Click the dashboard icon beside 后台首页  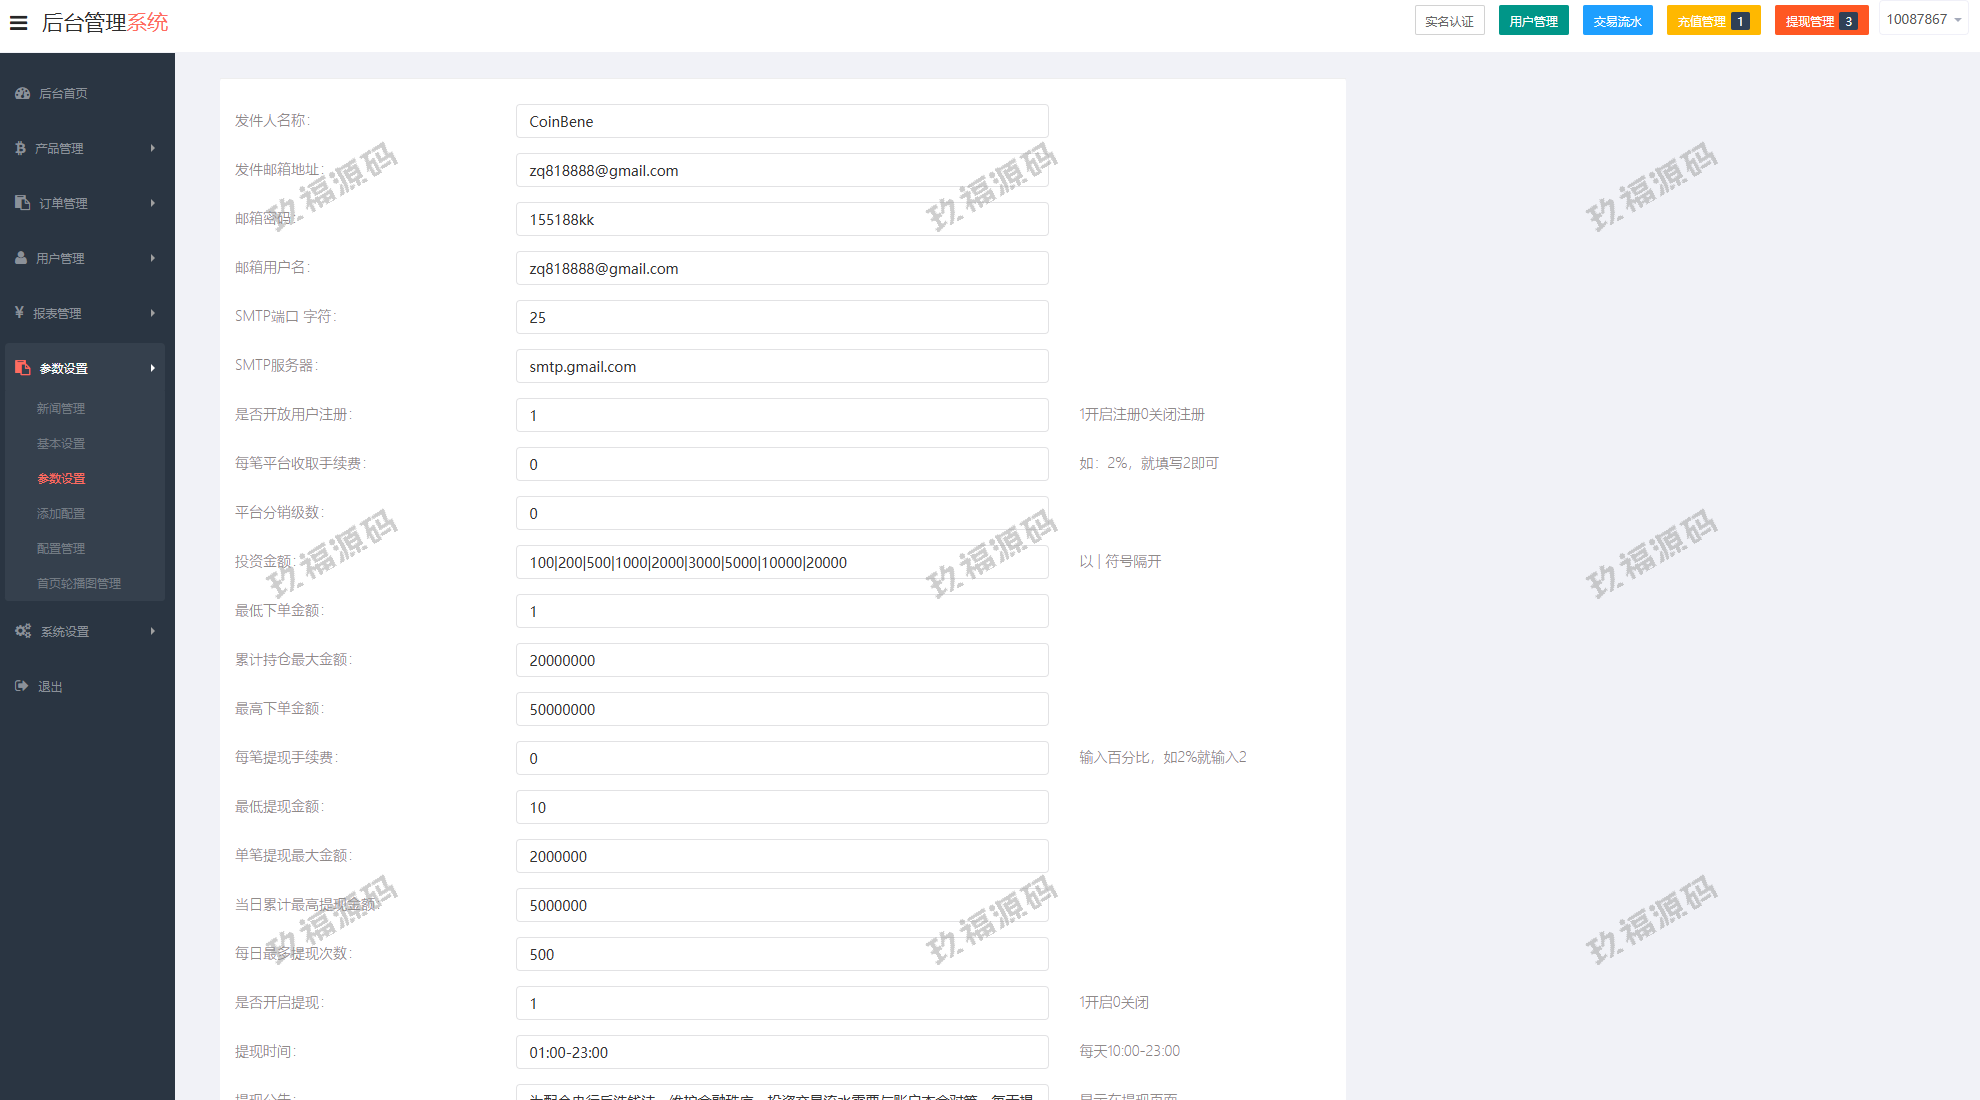click(x=22, y=93)
